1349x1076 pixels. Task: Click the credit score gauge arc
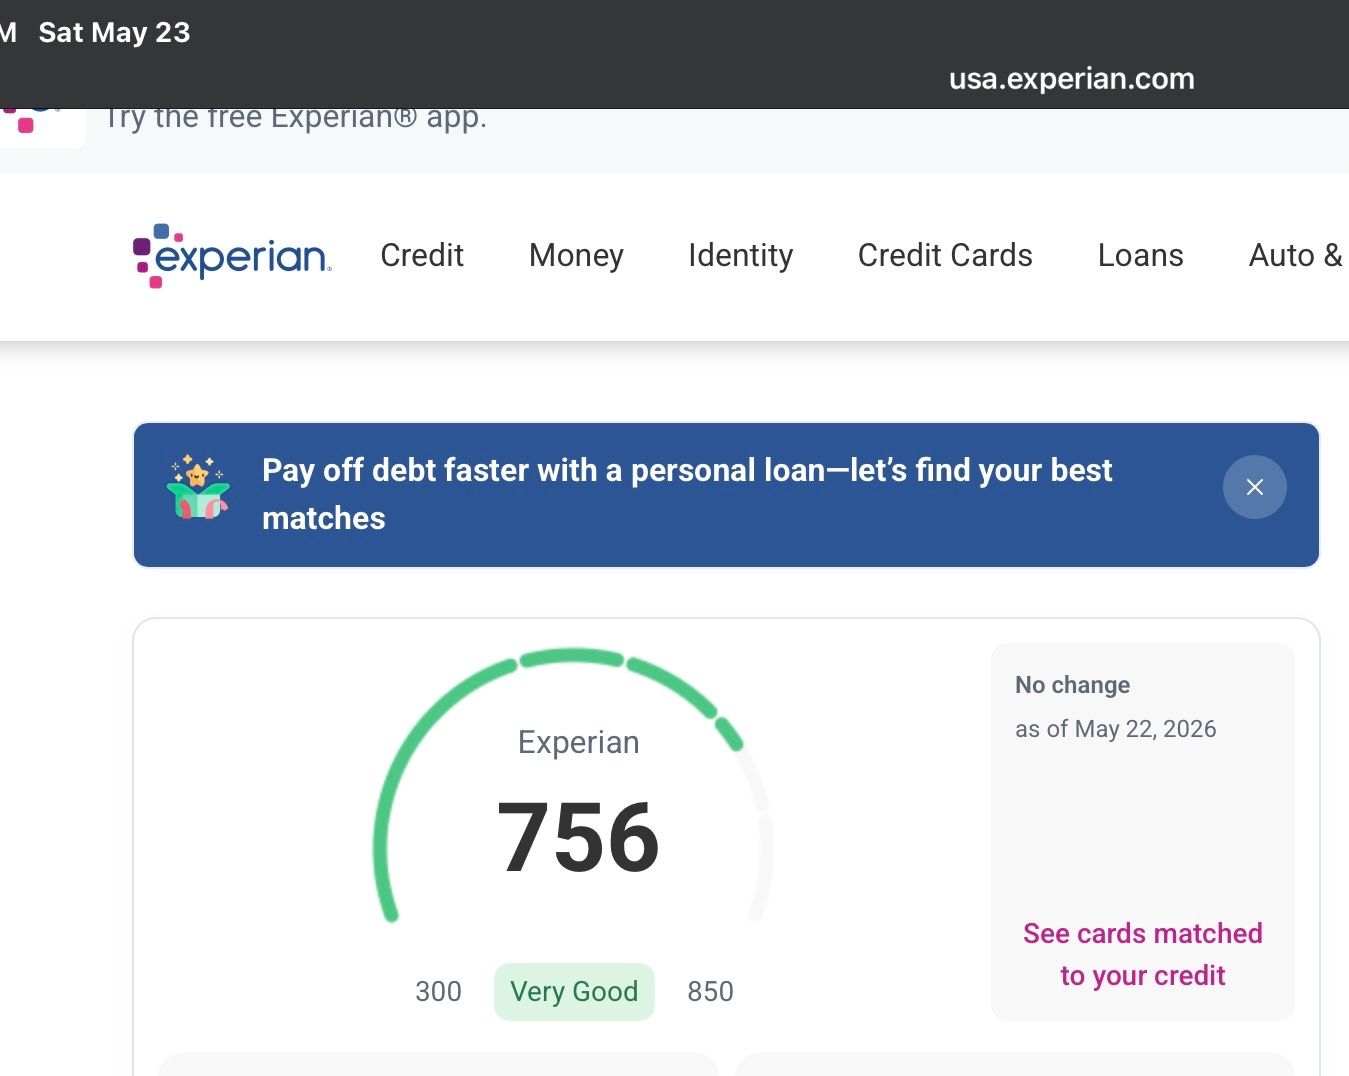[573, 786]
